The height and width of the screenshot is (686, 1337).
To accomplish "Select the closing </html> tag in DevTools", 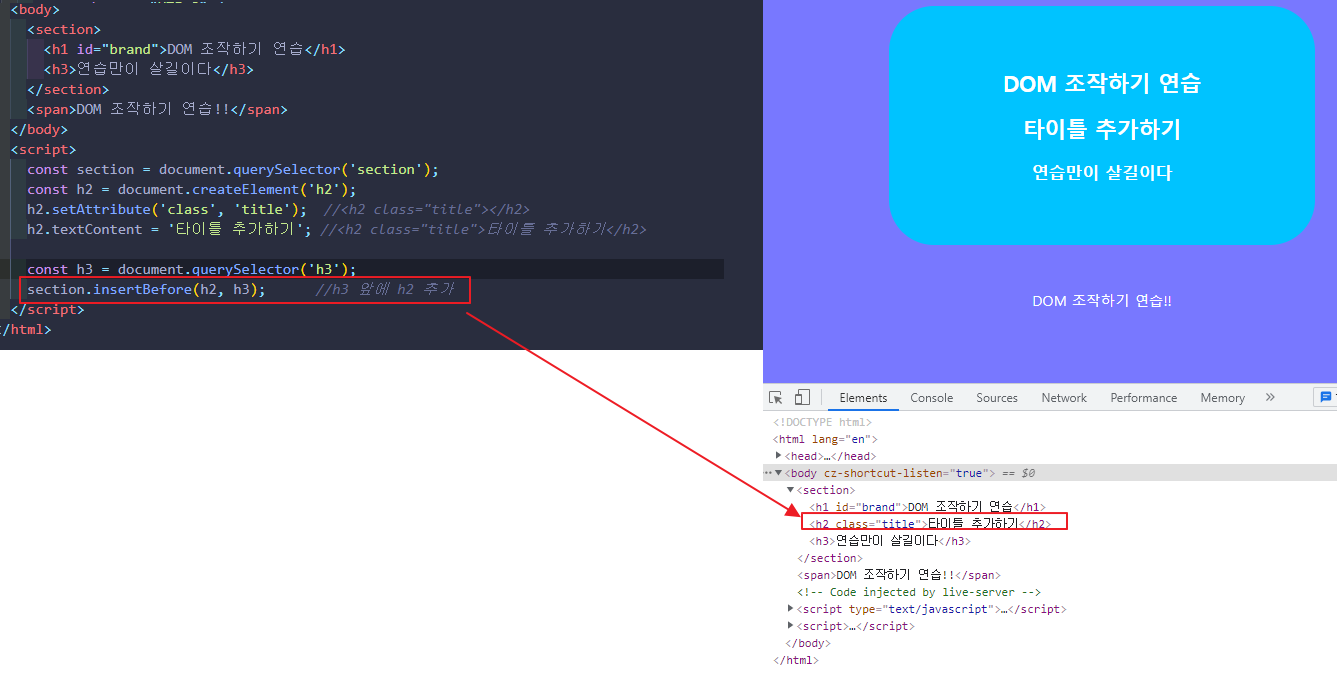I will (796, 660).
